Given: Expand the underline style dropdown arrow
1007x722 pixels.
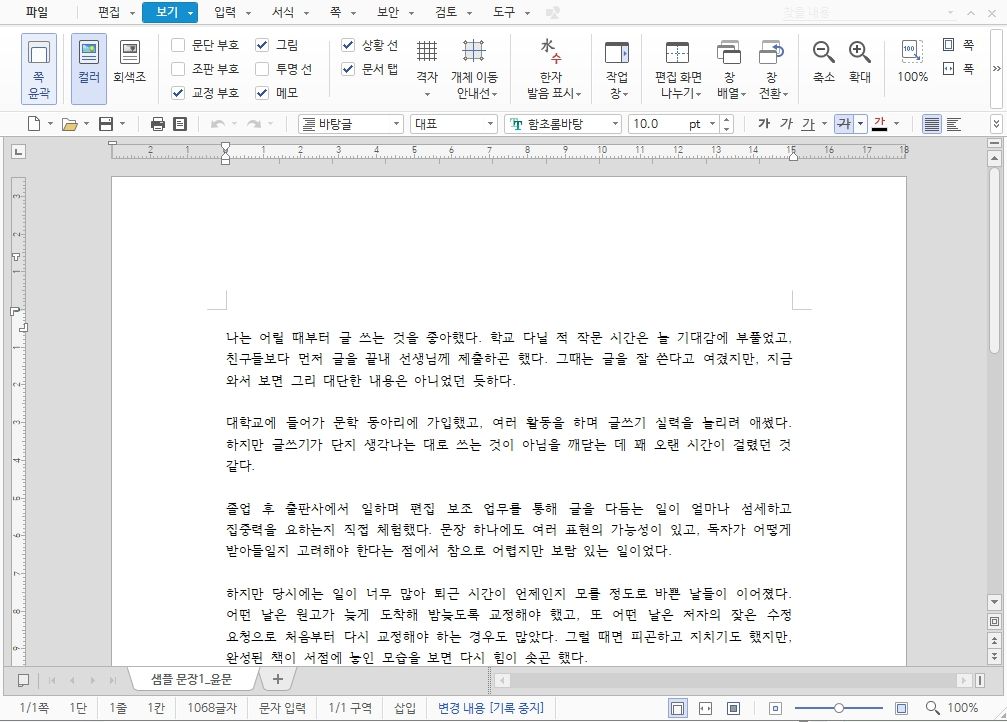Looking at the screenshot, I should pyautogui.click(x=825, y=124).
